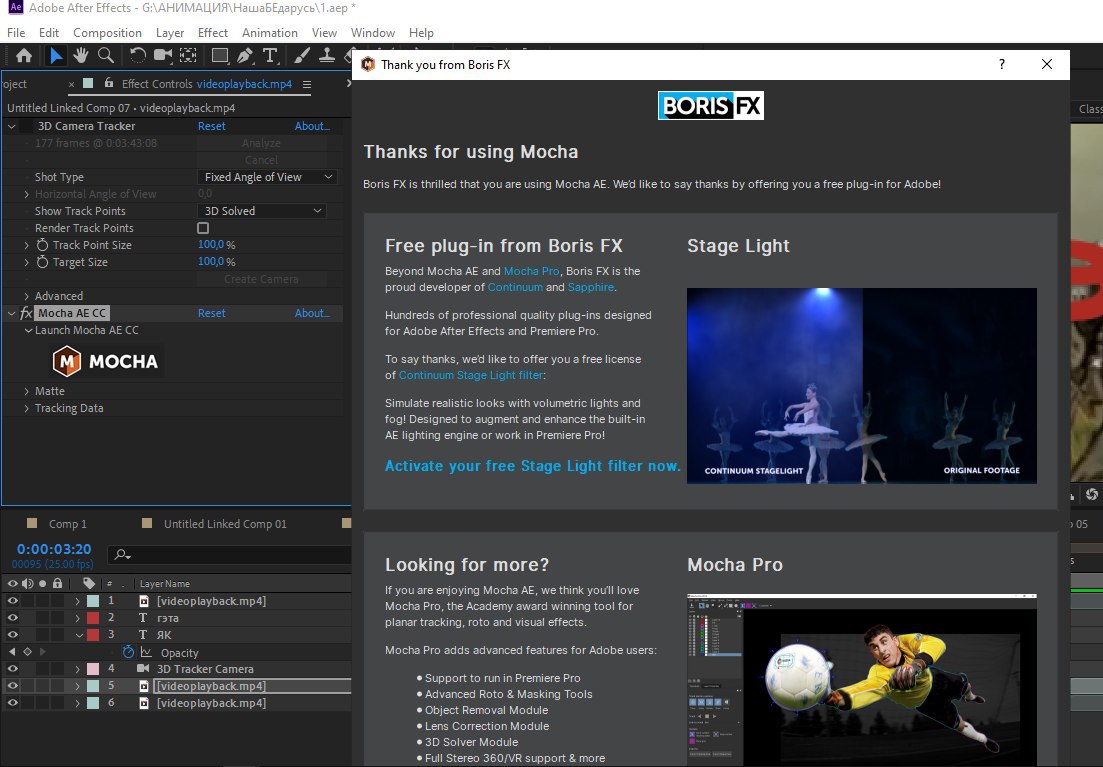Toggle the Track Point Size stopwatch

pos(42,245)
